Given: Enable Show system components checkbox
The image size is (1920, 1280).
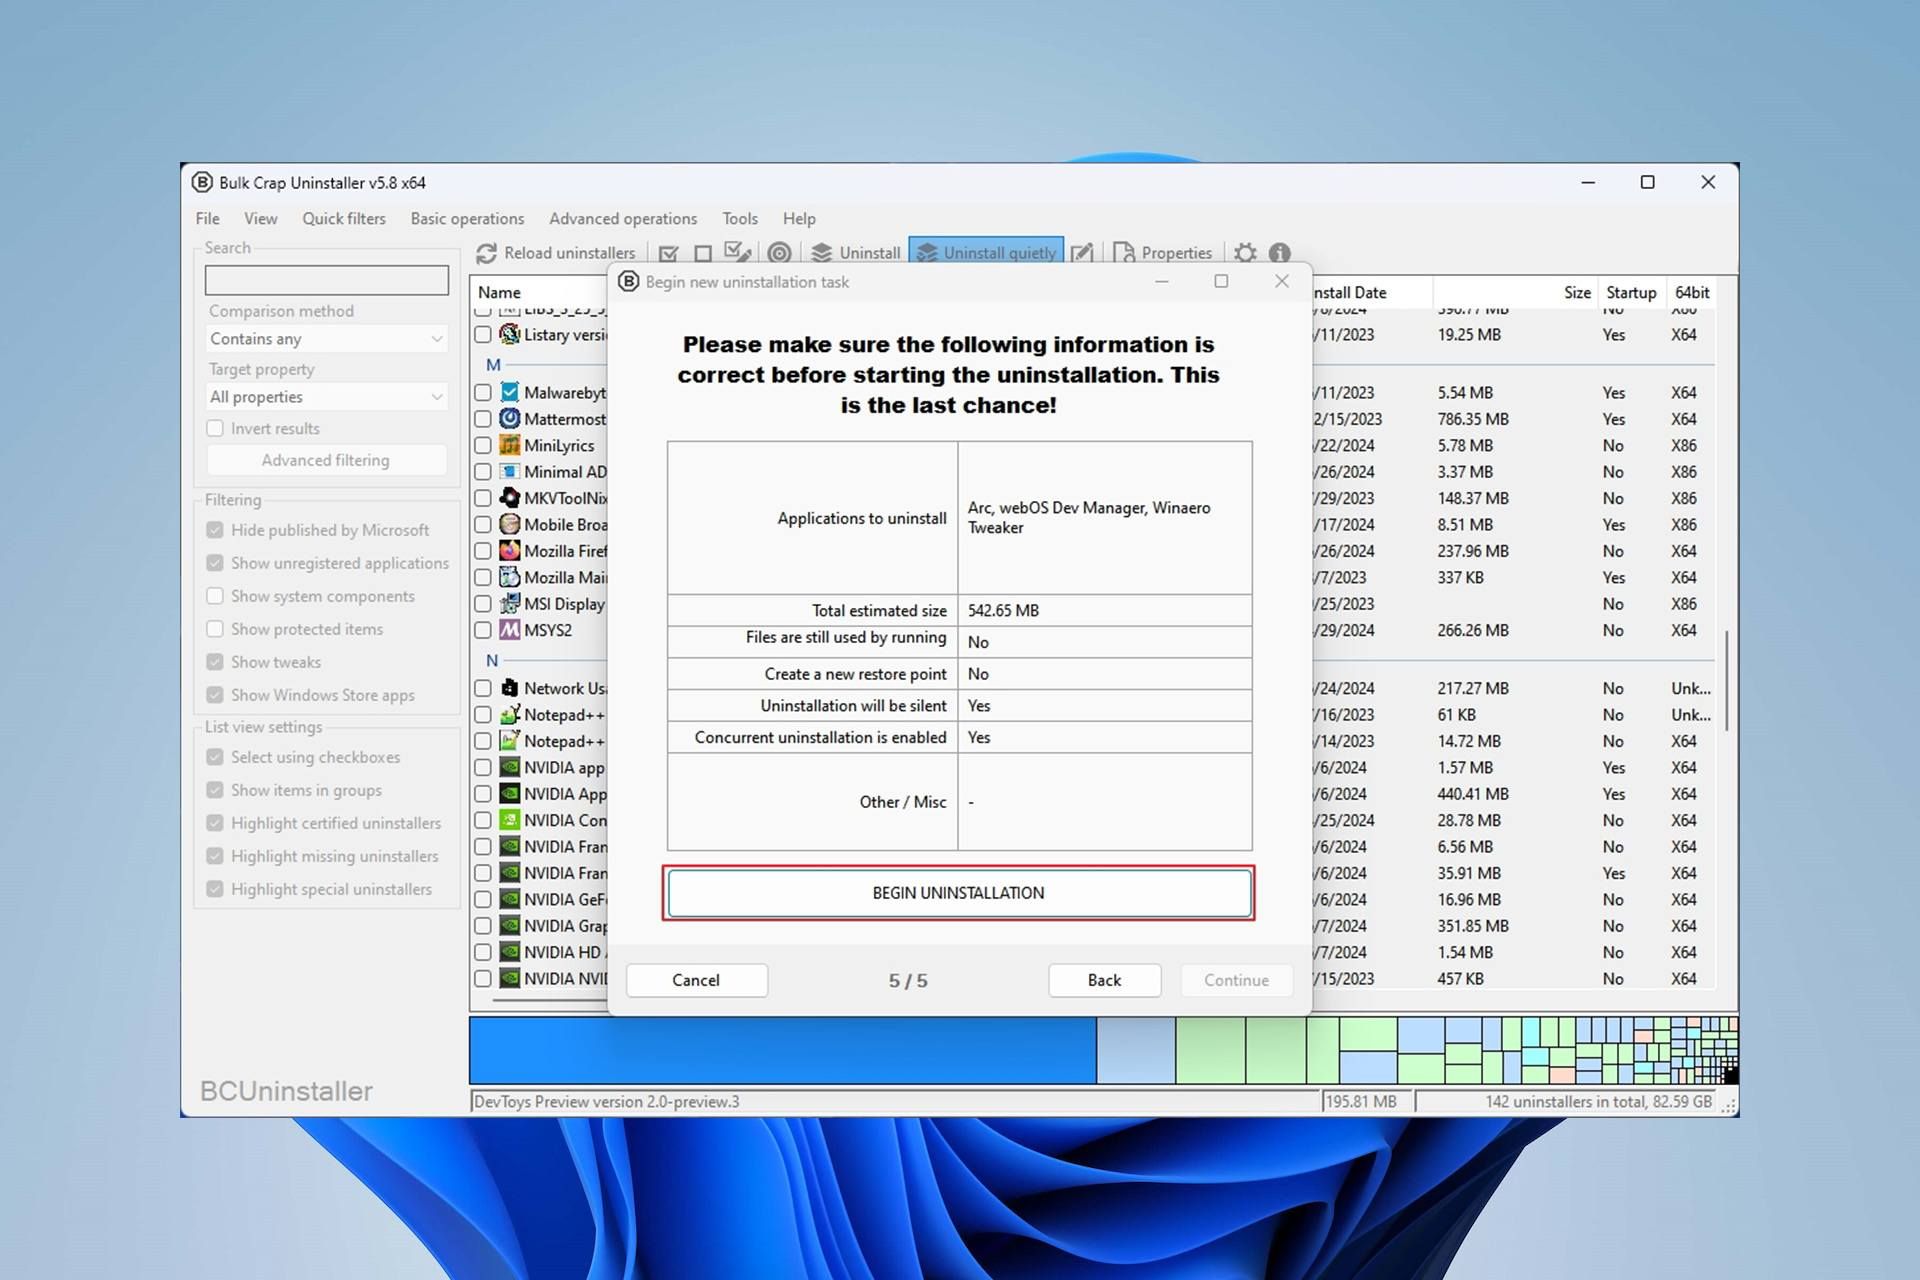Looking at the screenshot, I should pos(215,596).
